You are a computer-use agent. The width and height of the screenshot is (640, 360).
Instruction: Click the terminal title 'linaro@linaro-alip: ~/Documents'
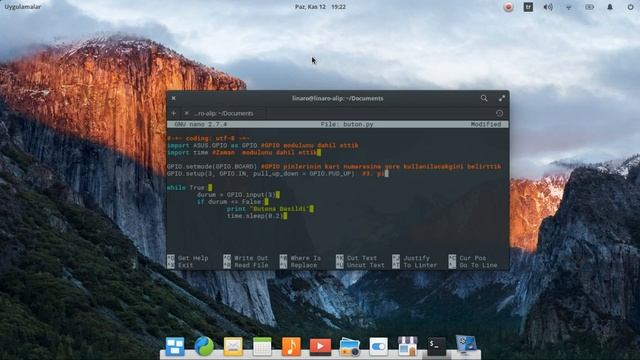pyautogui.click(x=338, y=98)
